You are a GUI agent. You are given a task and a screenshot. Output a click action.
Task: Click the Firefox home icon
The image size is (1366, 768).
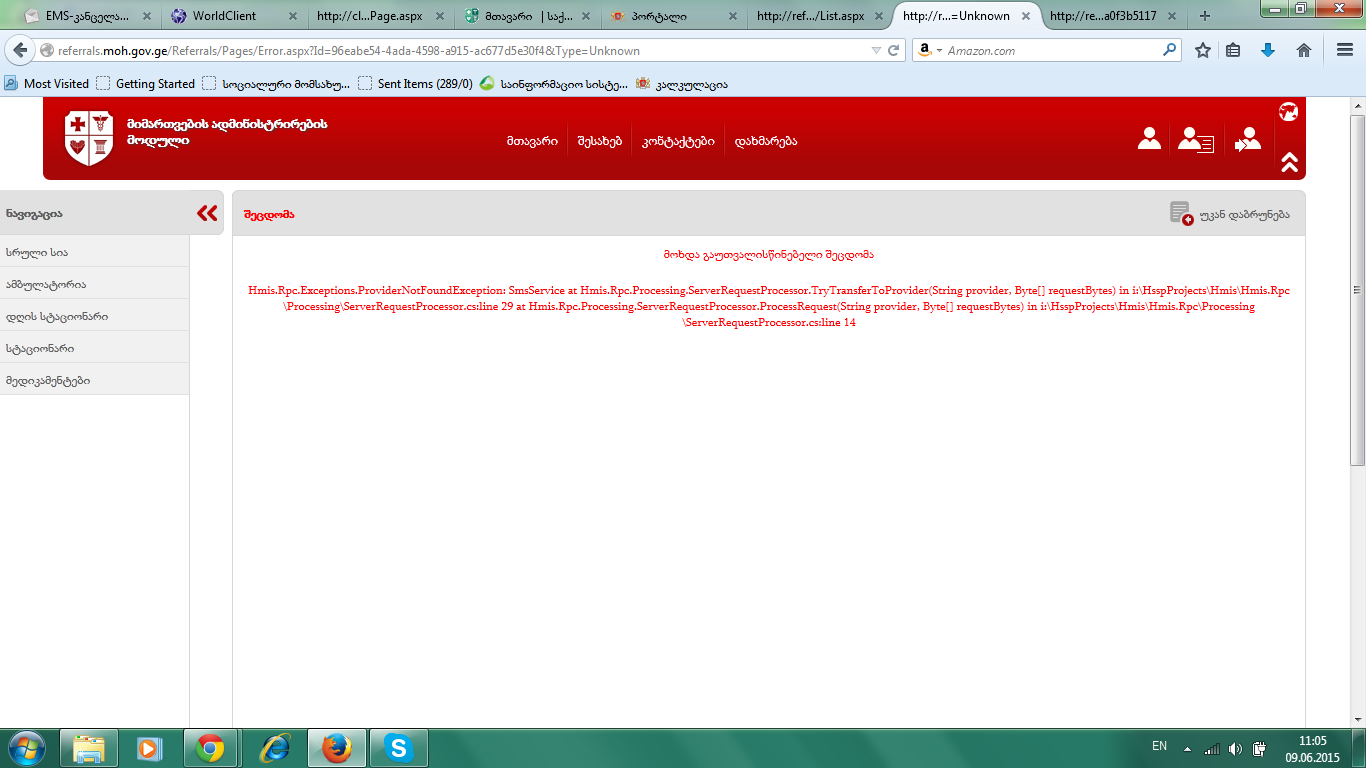pos(1303,50)
